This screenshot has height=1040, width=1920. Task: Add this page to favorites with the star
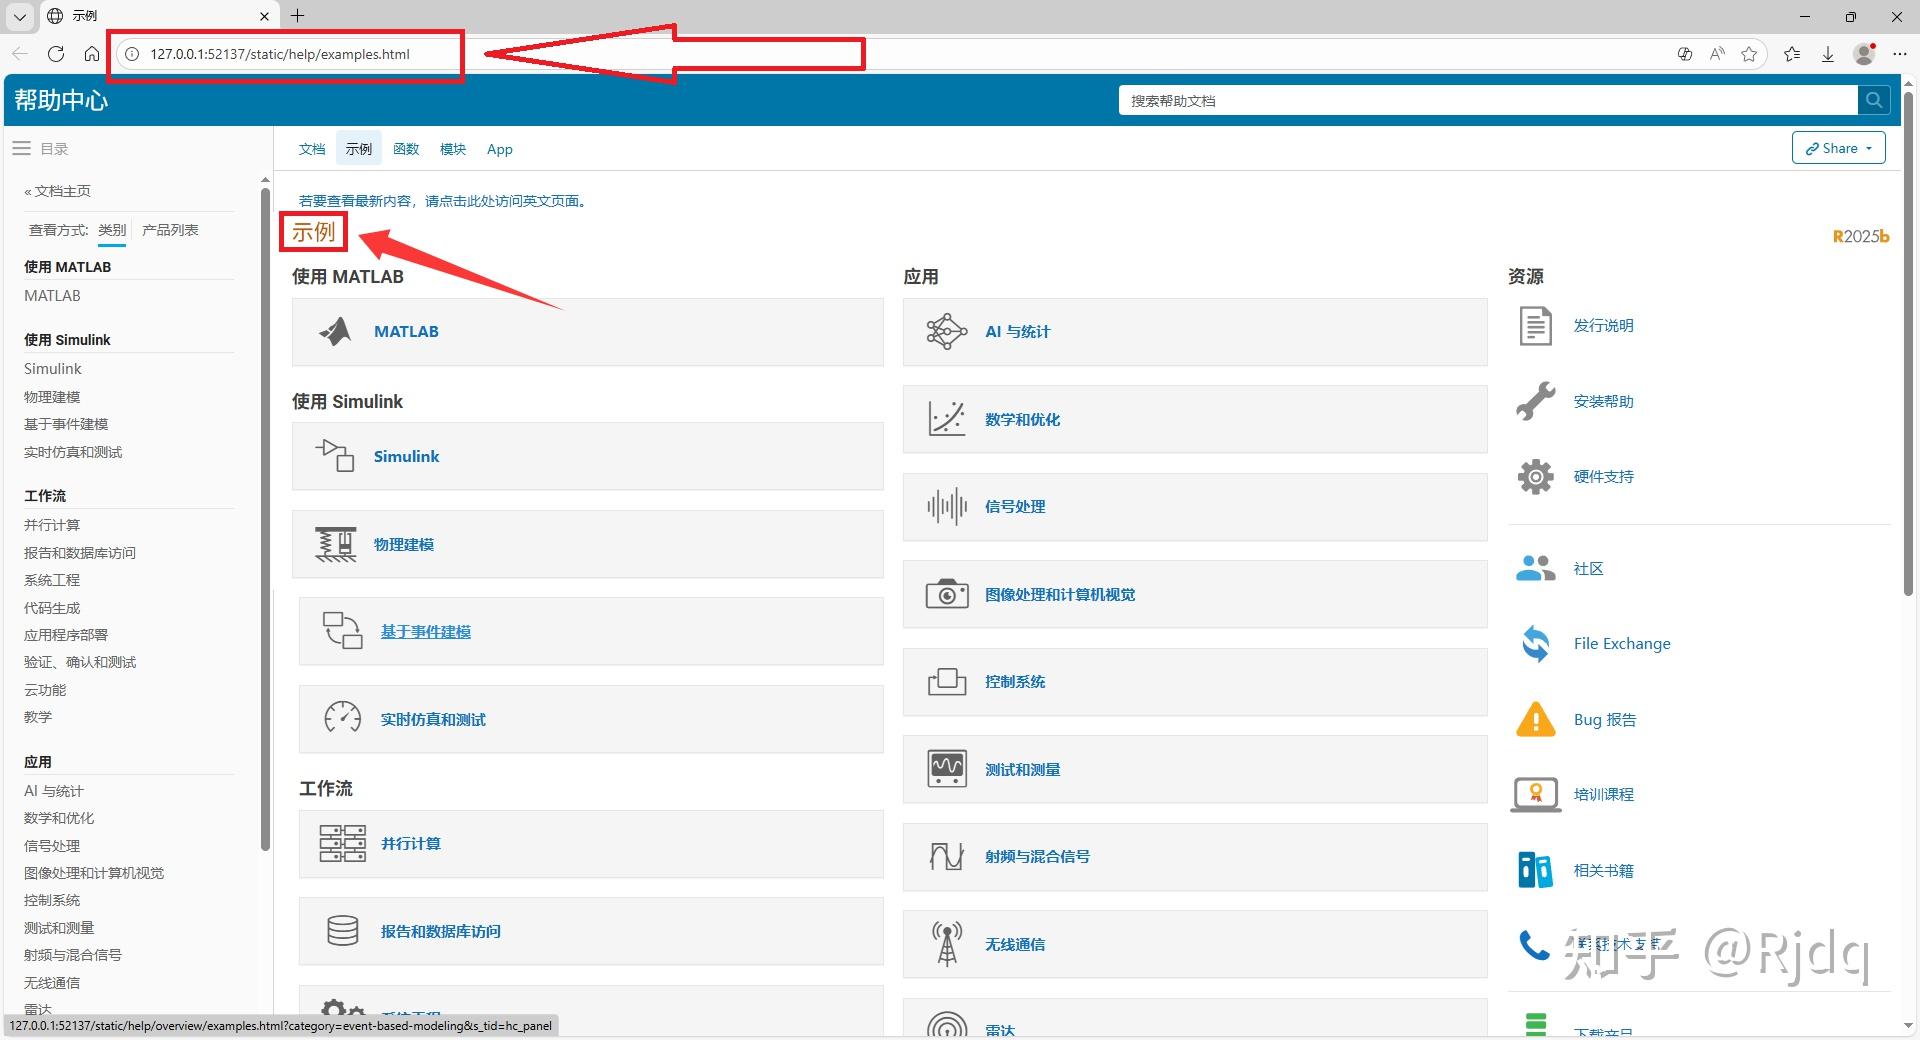pos(1749,54)
